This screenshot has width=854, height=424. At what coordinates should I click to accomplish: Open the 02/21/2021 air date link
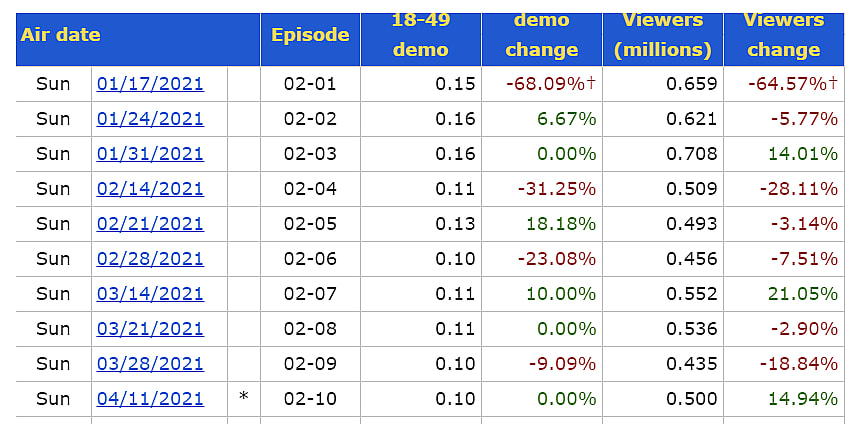click(x=150, y=224)
